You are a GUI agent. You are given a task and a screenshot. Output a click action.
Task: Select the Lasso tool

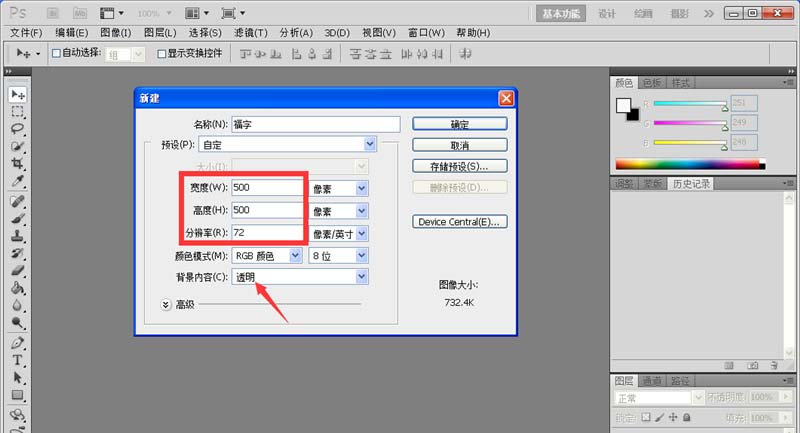[x=17, y=129]
